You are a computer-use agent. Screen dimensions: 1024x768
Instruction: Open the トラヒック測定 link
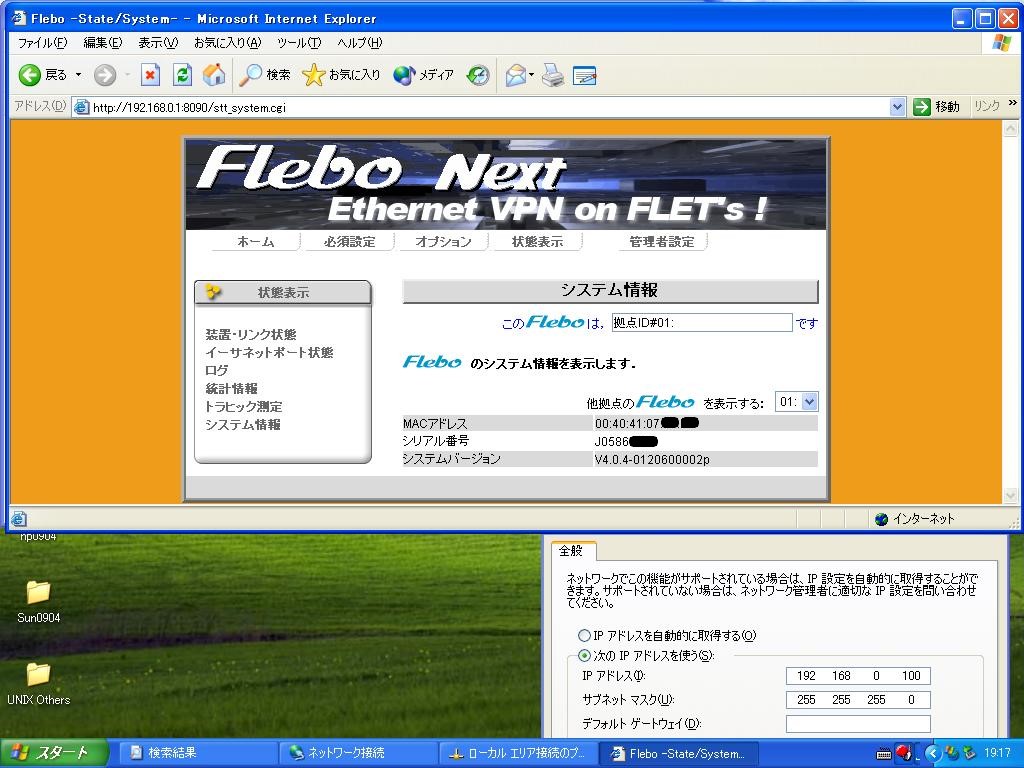[244, 406]
